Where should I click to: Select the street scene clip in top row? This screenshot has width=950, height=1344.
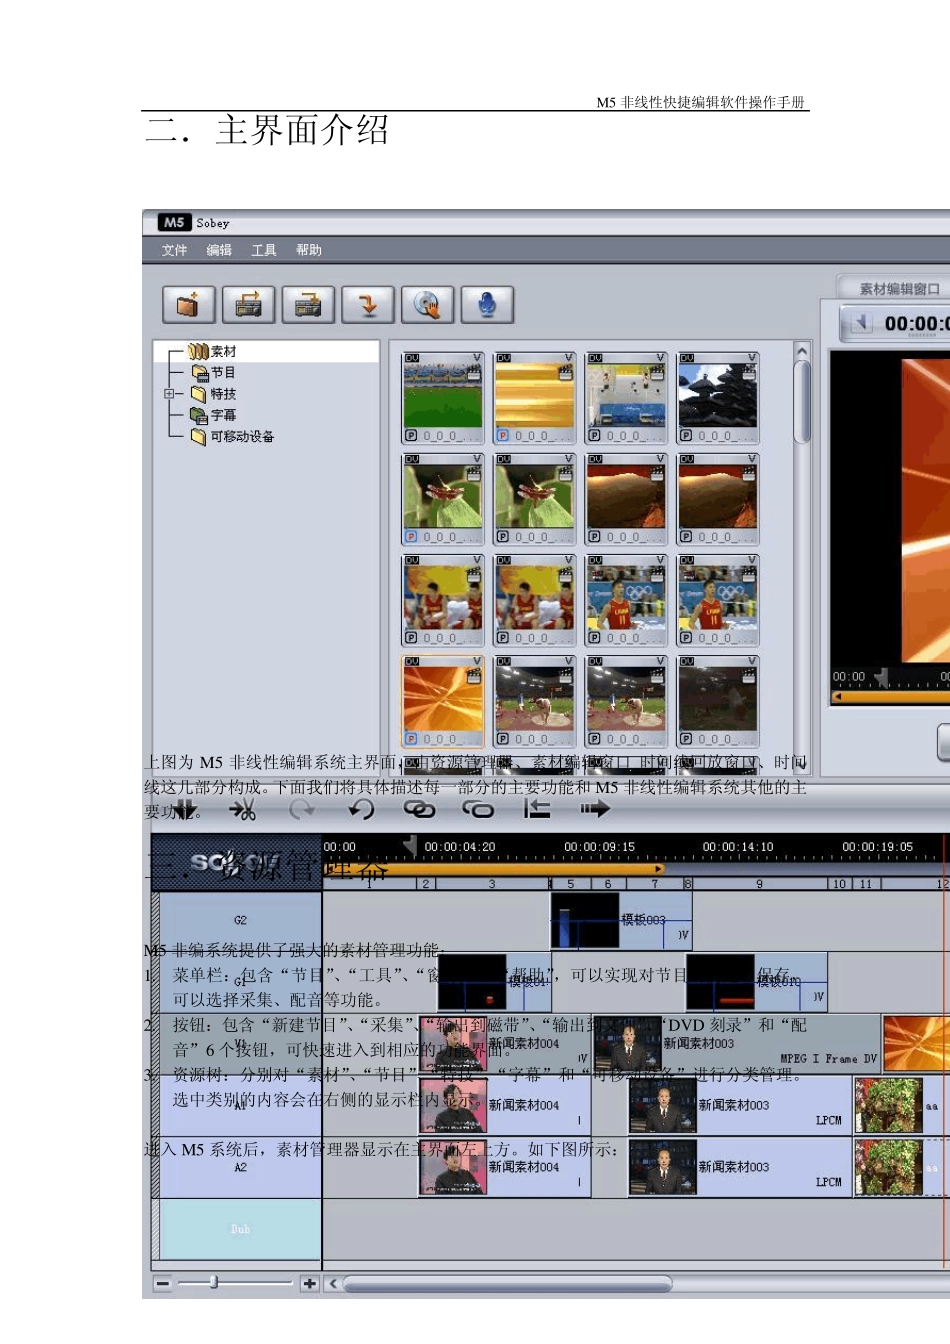(x=626, y=397)
